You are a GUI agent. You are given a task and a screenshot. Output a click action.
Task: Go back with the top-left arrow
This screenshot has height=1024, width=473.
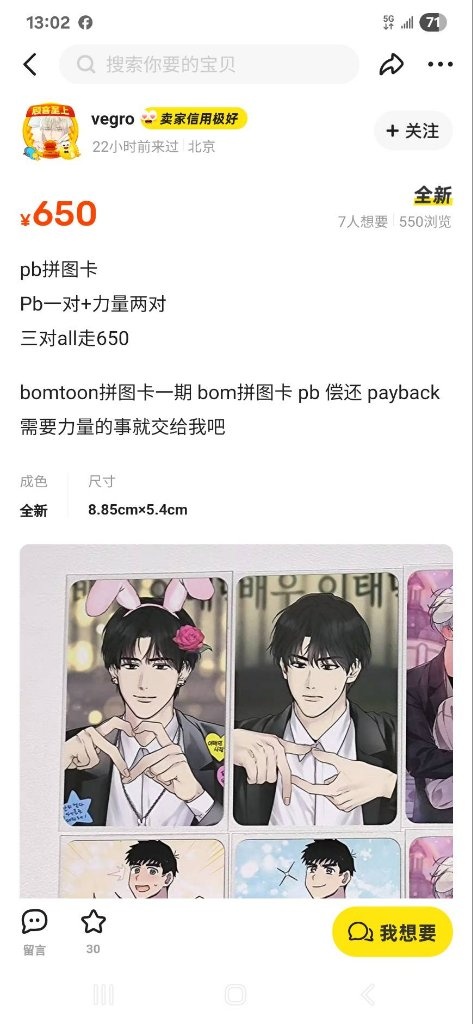pos(30,65)
